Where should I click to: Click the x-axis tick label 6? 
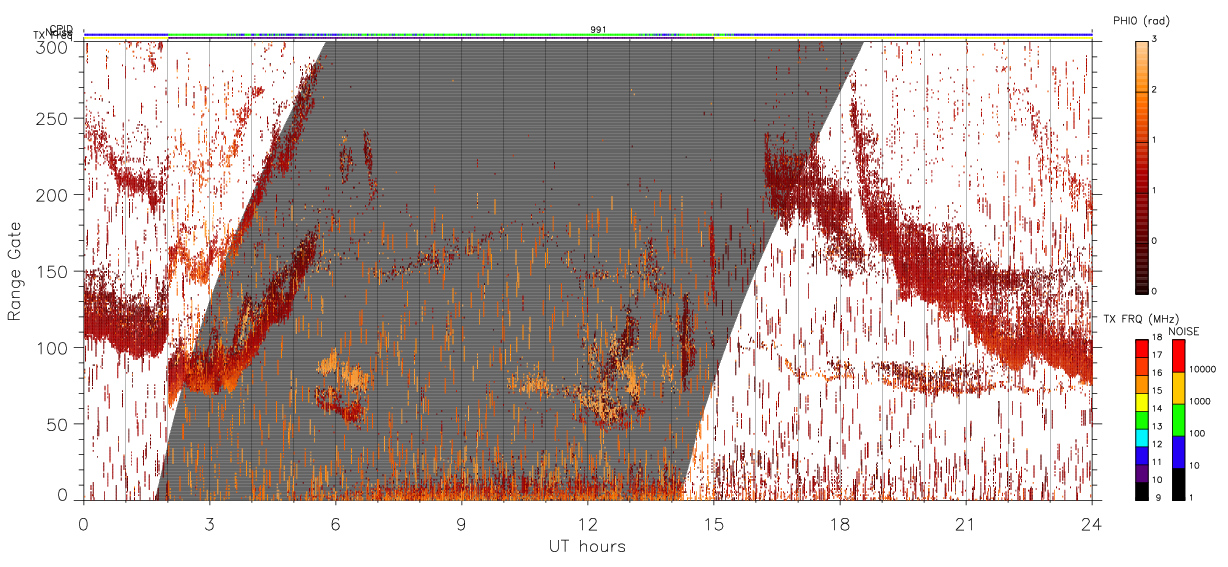(x=335, y=523)
